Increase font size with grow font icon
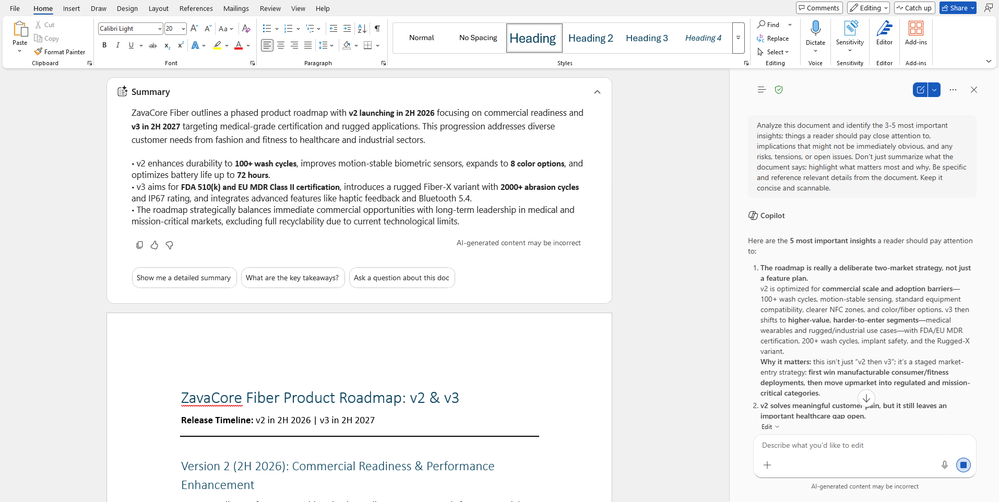The image size is (999, 502). coord(194,29)
